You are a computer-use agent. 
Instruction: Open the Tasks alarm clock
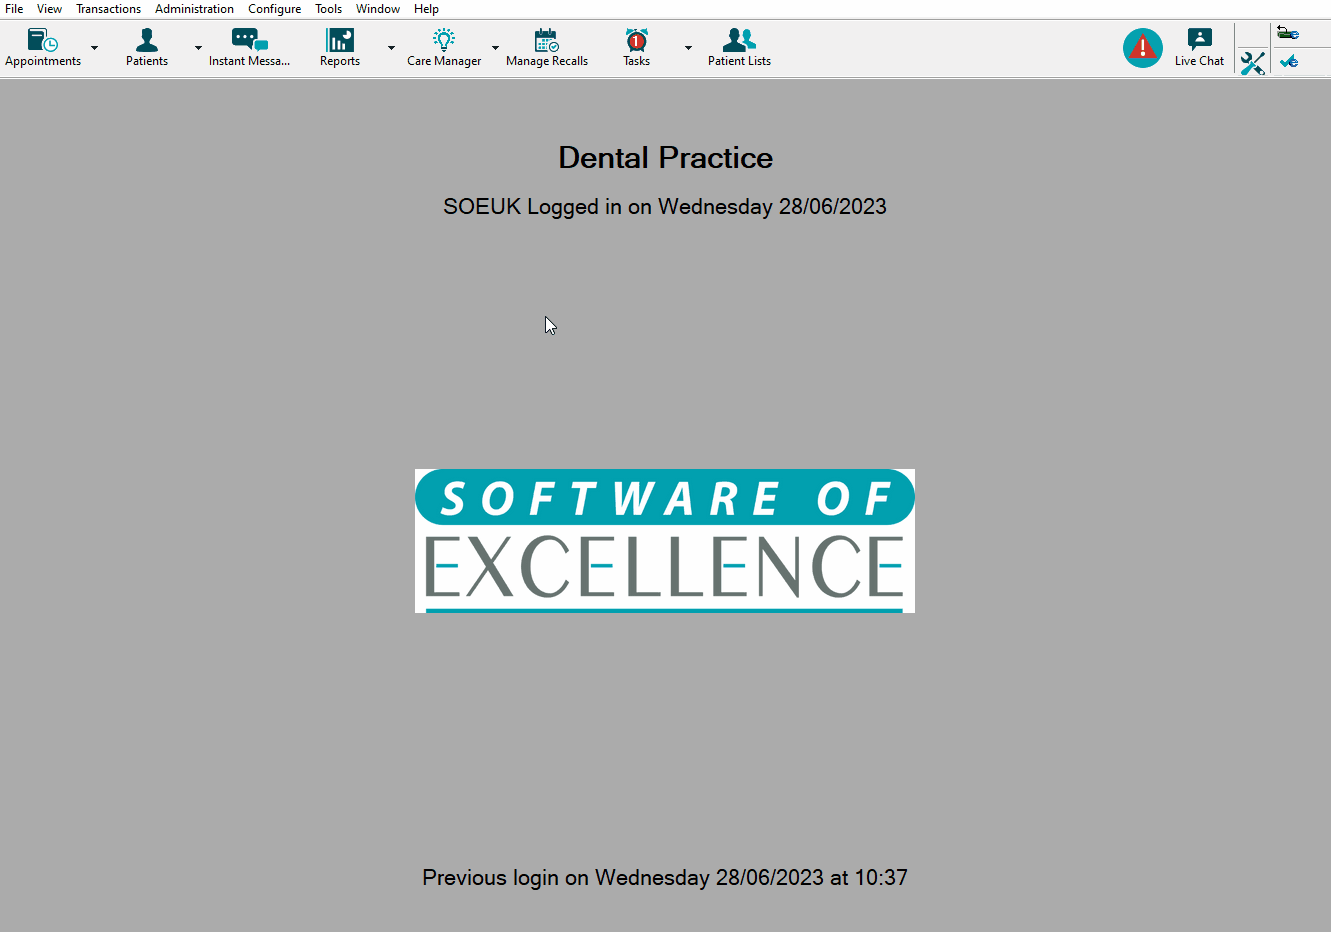click(x=637, y=48)
